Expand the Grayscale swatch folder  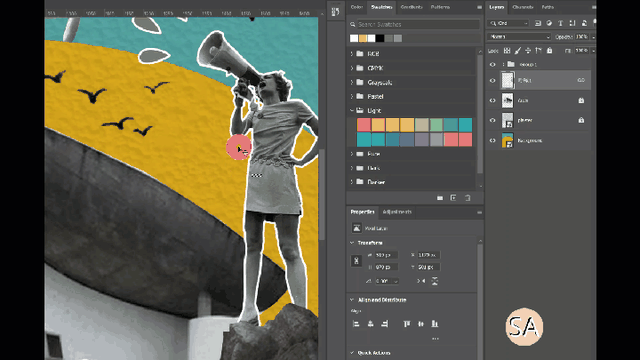(352, 82)
